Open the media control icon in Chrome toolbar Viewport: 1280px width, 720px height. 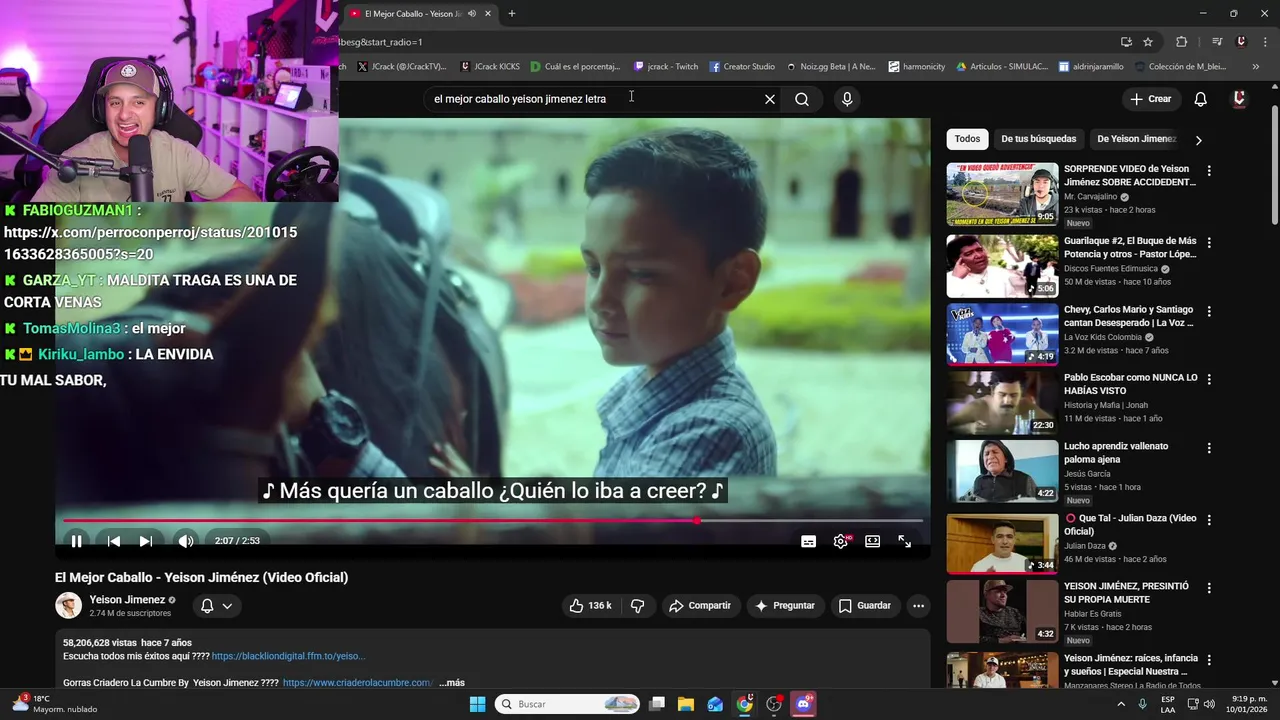[x=1217, y=42]
